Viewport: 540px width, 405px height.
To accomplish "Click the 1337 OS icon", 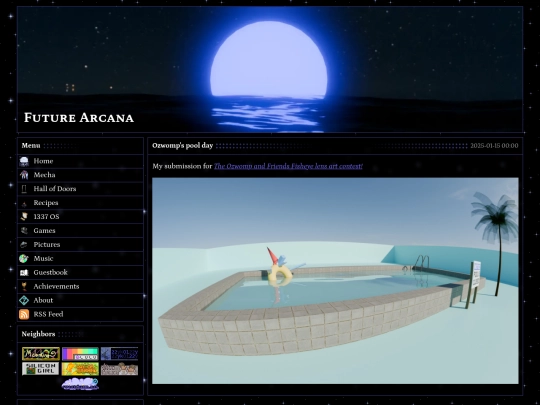I will 24,217.
